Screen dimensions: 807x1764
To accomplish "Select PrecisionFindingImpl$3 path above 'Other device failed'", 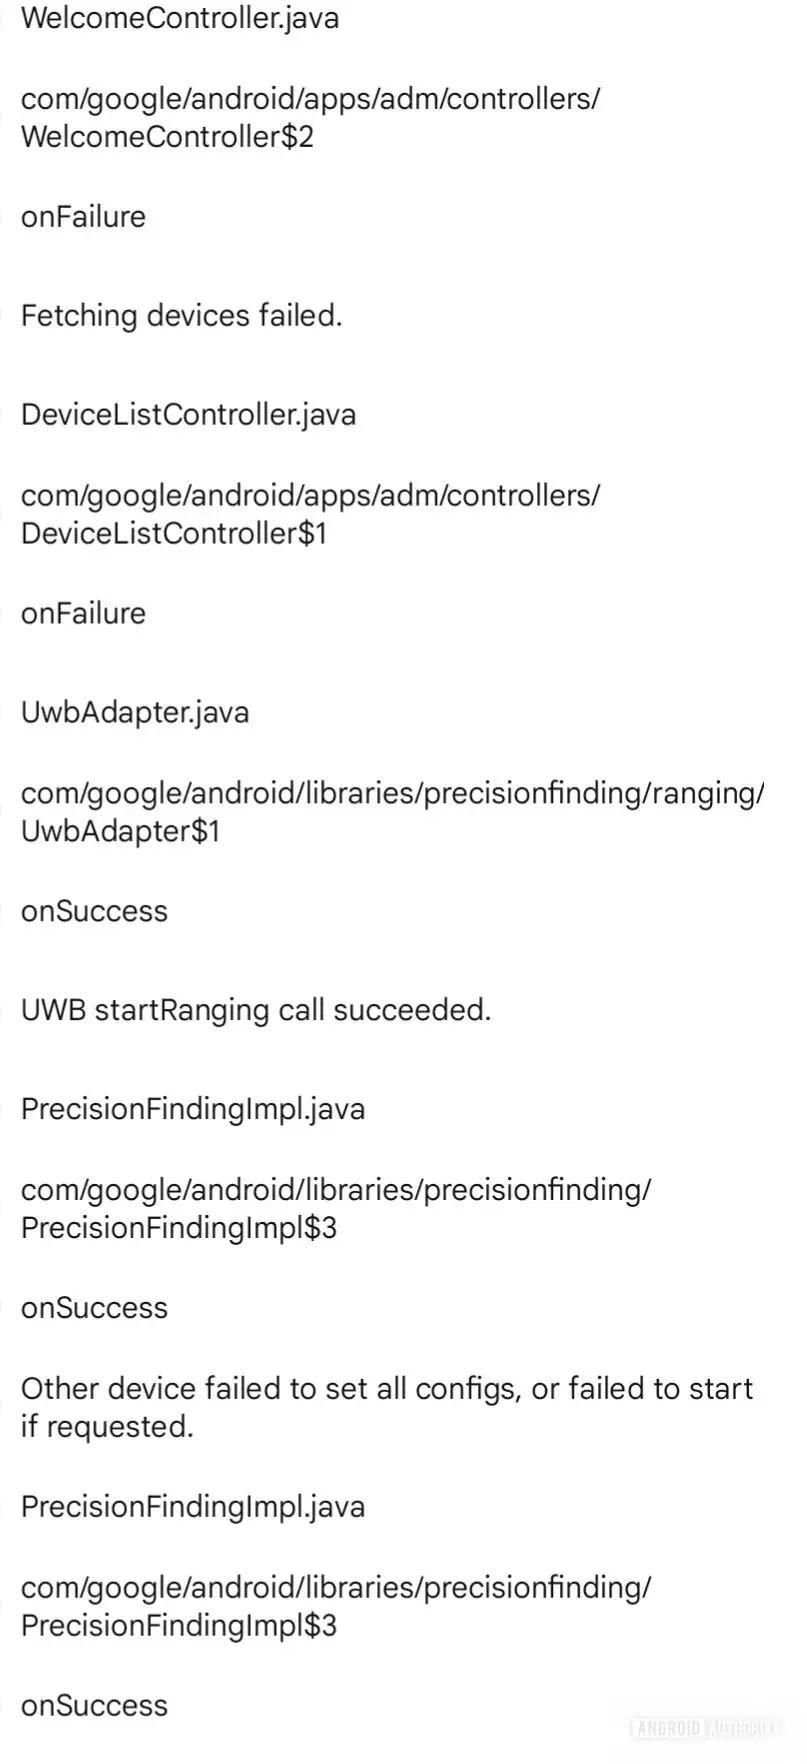I will pyautogui.click(x=336, y=1208).
